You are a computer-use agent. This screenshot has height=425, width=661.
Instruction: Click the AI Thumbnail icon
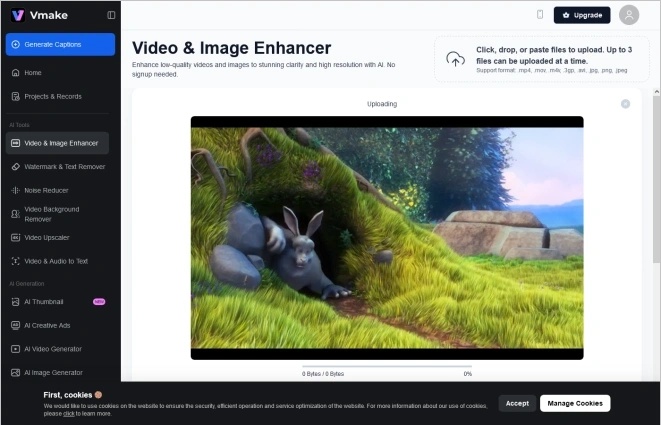(x=16, y=302)
